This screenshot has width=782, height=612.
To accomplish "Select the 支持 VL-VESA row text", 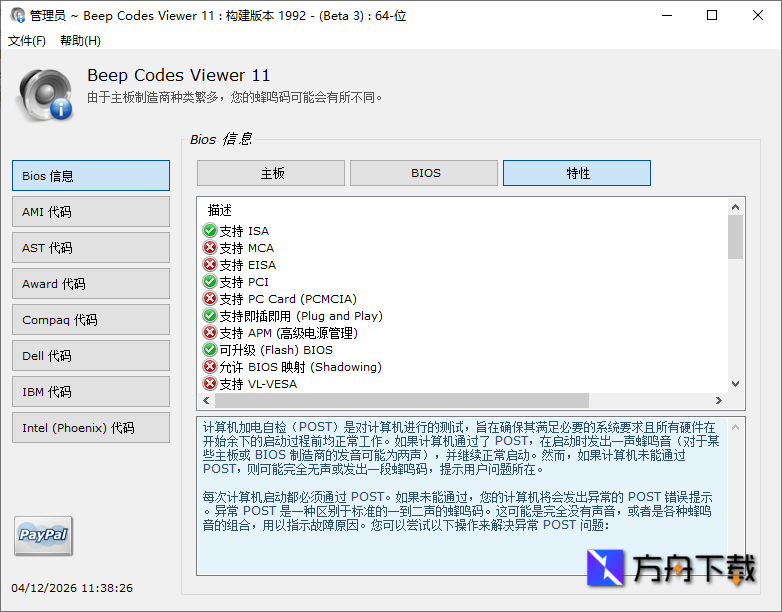I will pos(258,384).
